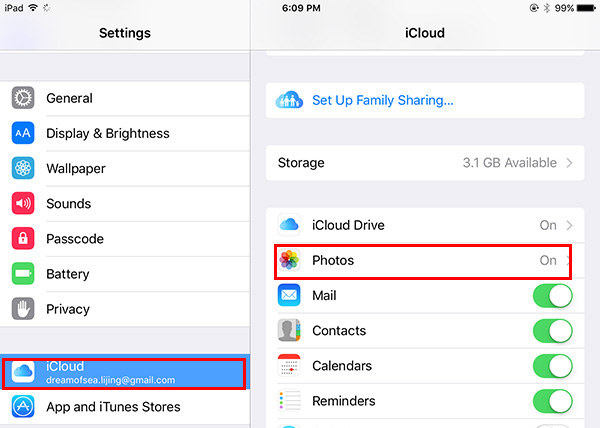The image size is (600, 428).
Task: Open Photos settings via its chevron
Action: coord(568,260)
